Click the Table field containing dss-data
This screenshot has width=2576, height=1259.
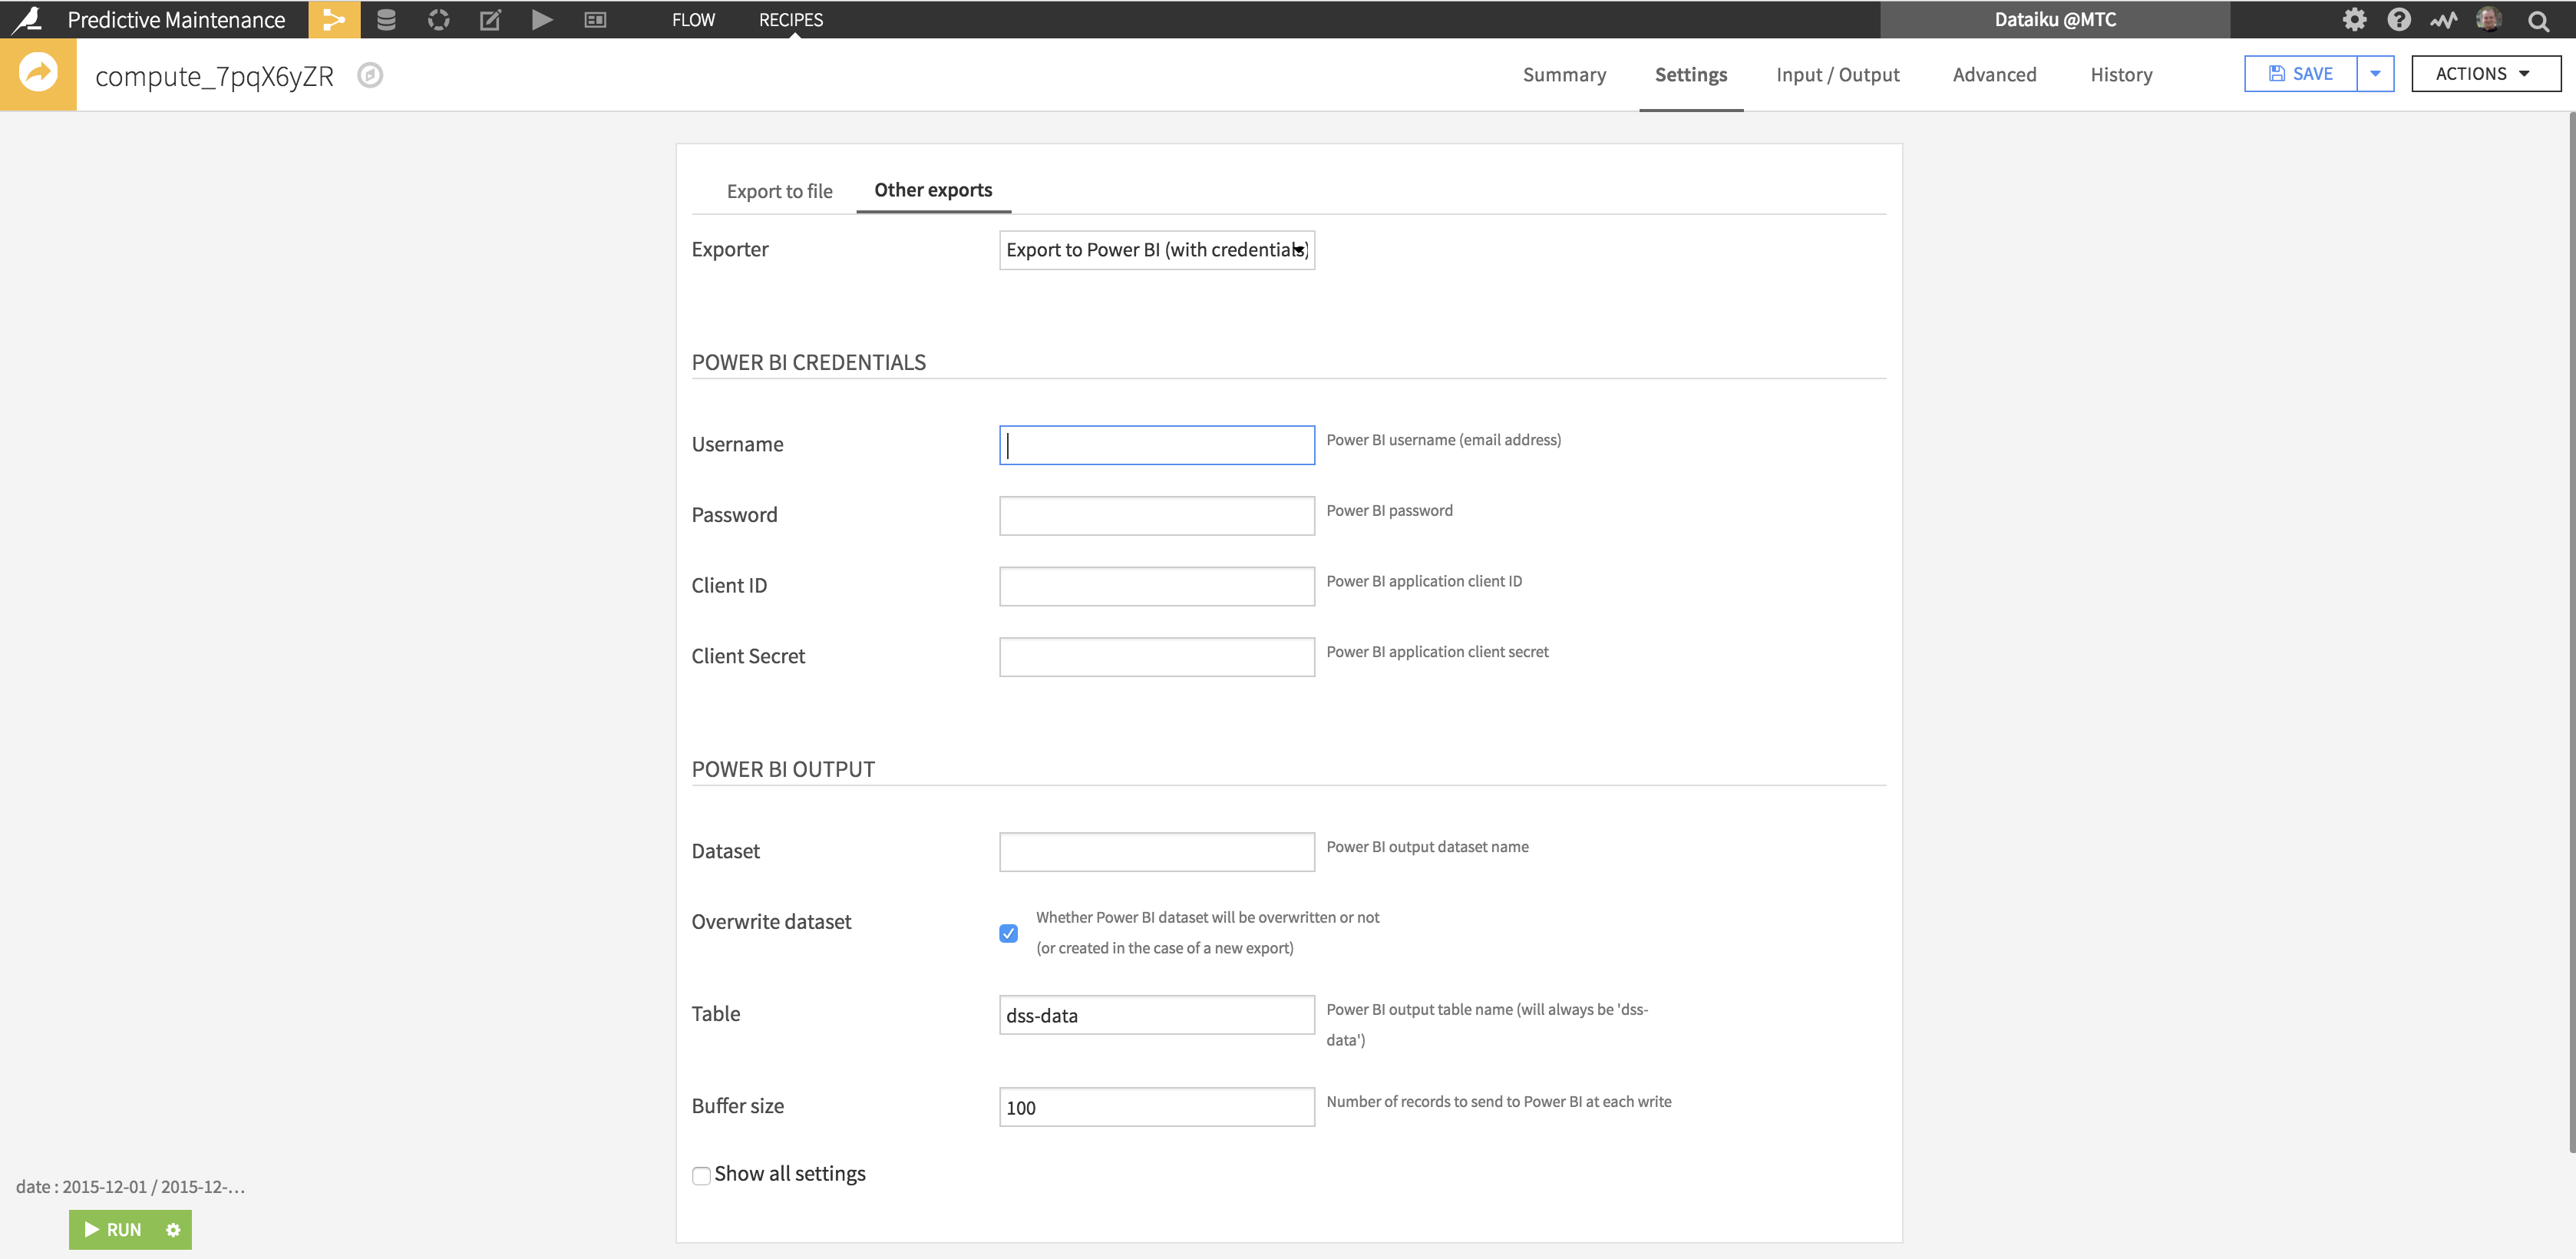point(1156,1015)
